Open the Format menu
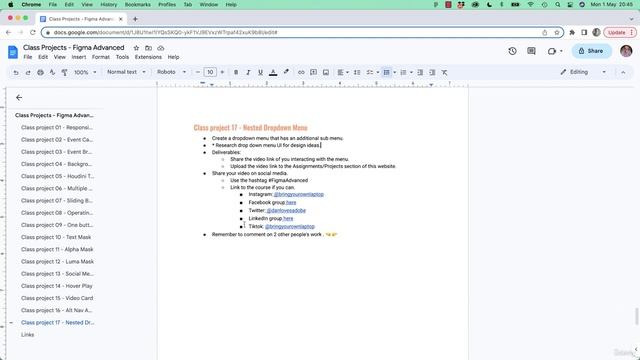This screenshot has width=640, height=360. [101, 57]
